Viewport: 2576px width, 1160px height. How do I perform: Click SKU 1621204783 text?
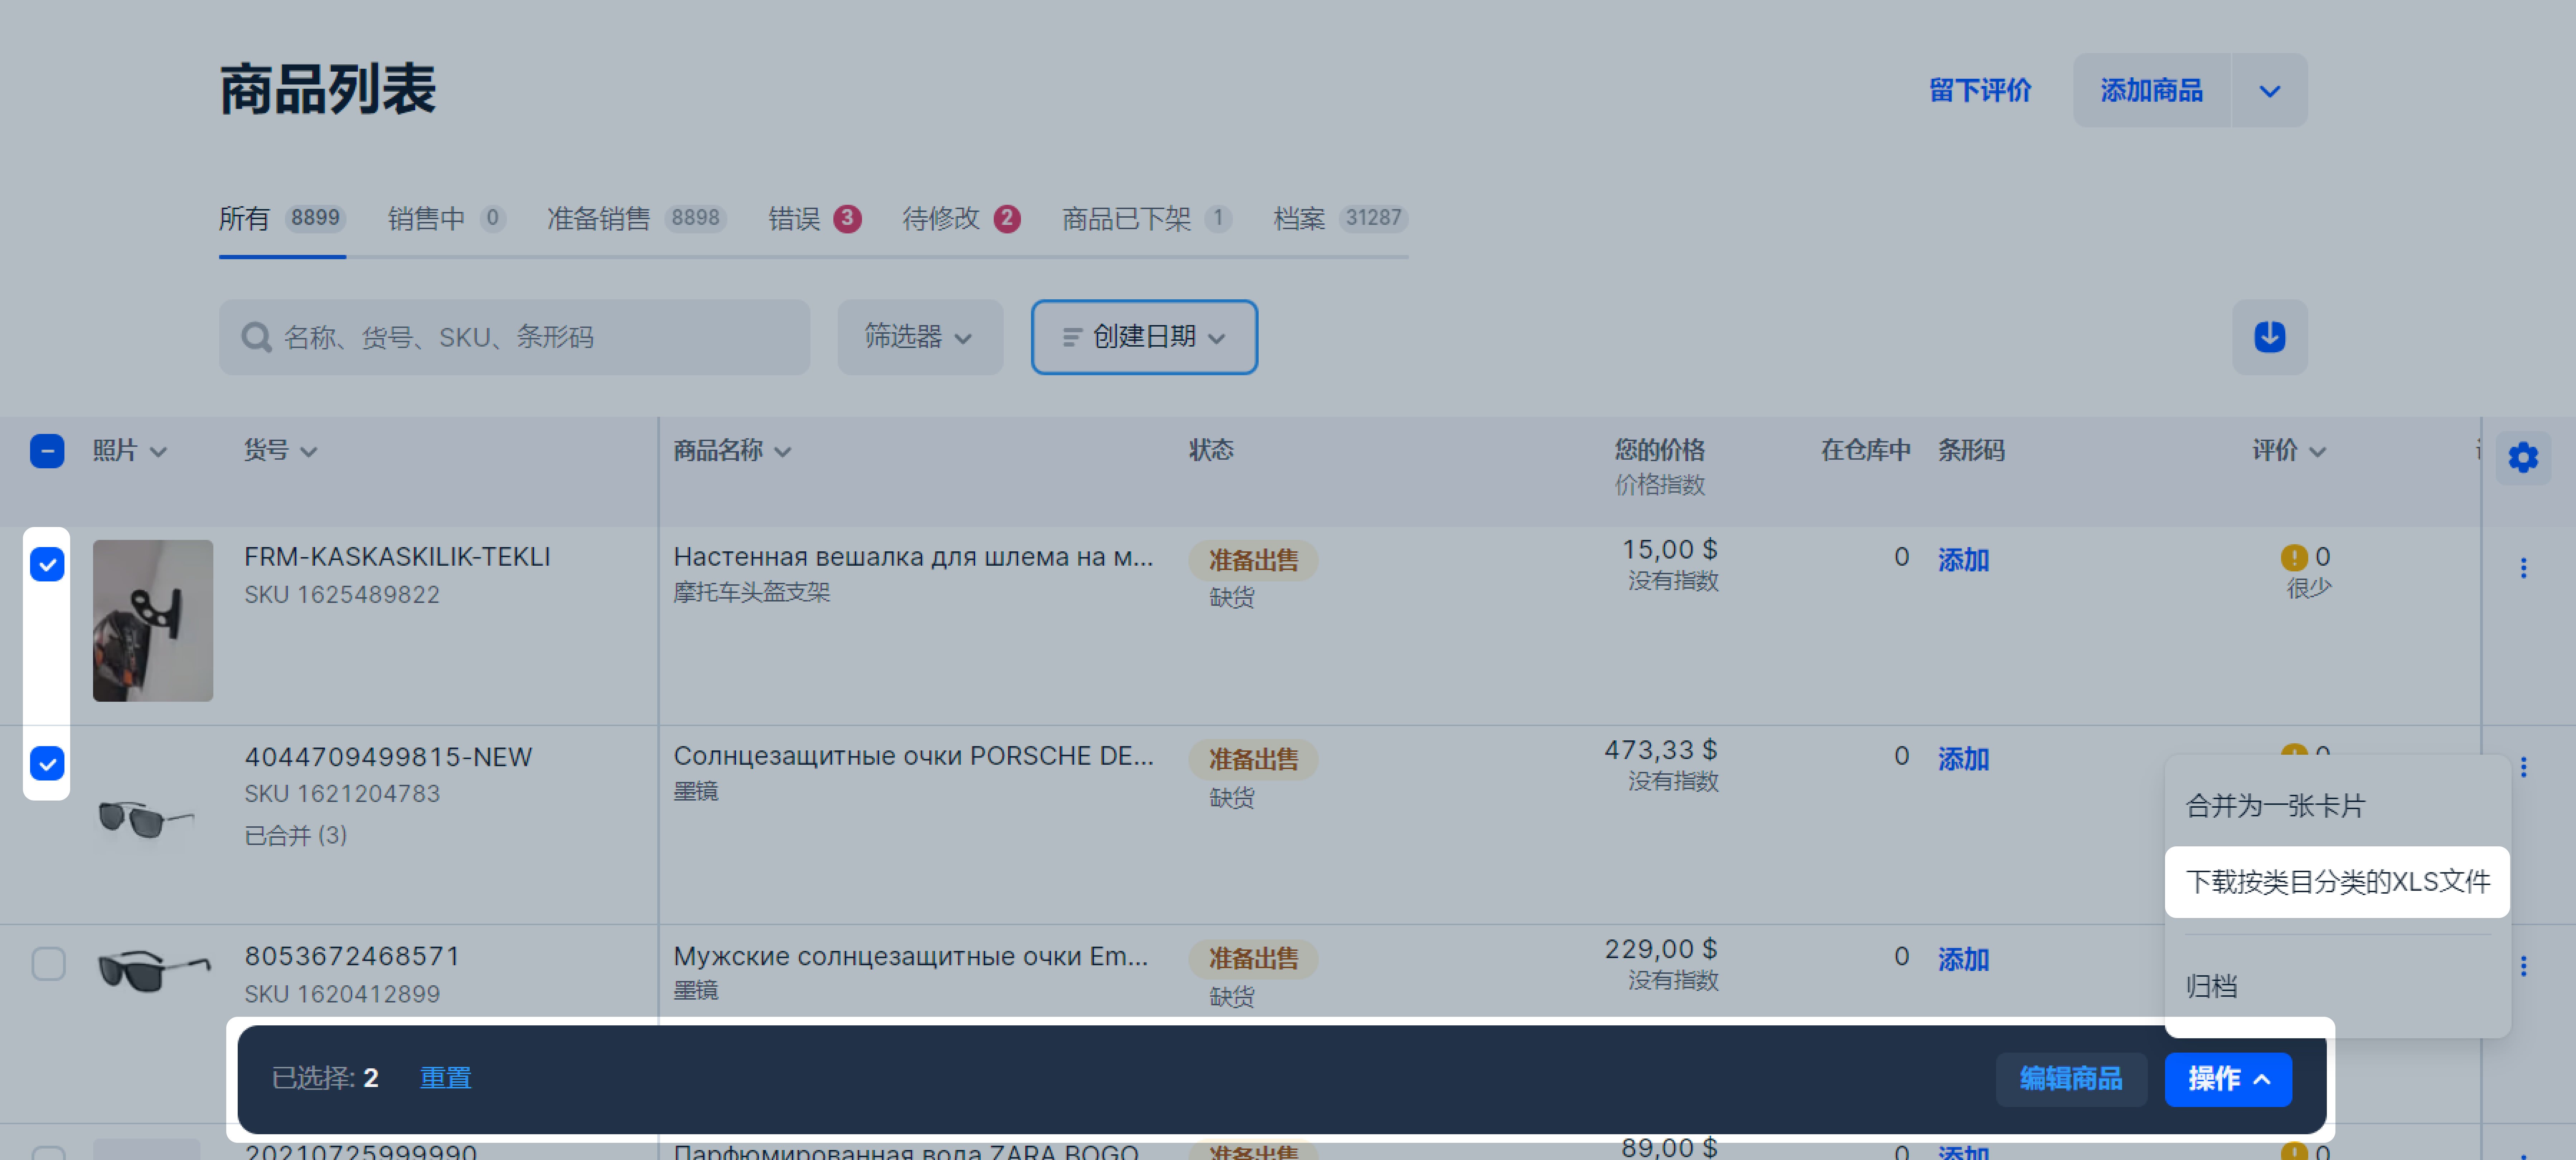(342, 794)
